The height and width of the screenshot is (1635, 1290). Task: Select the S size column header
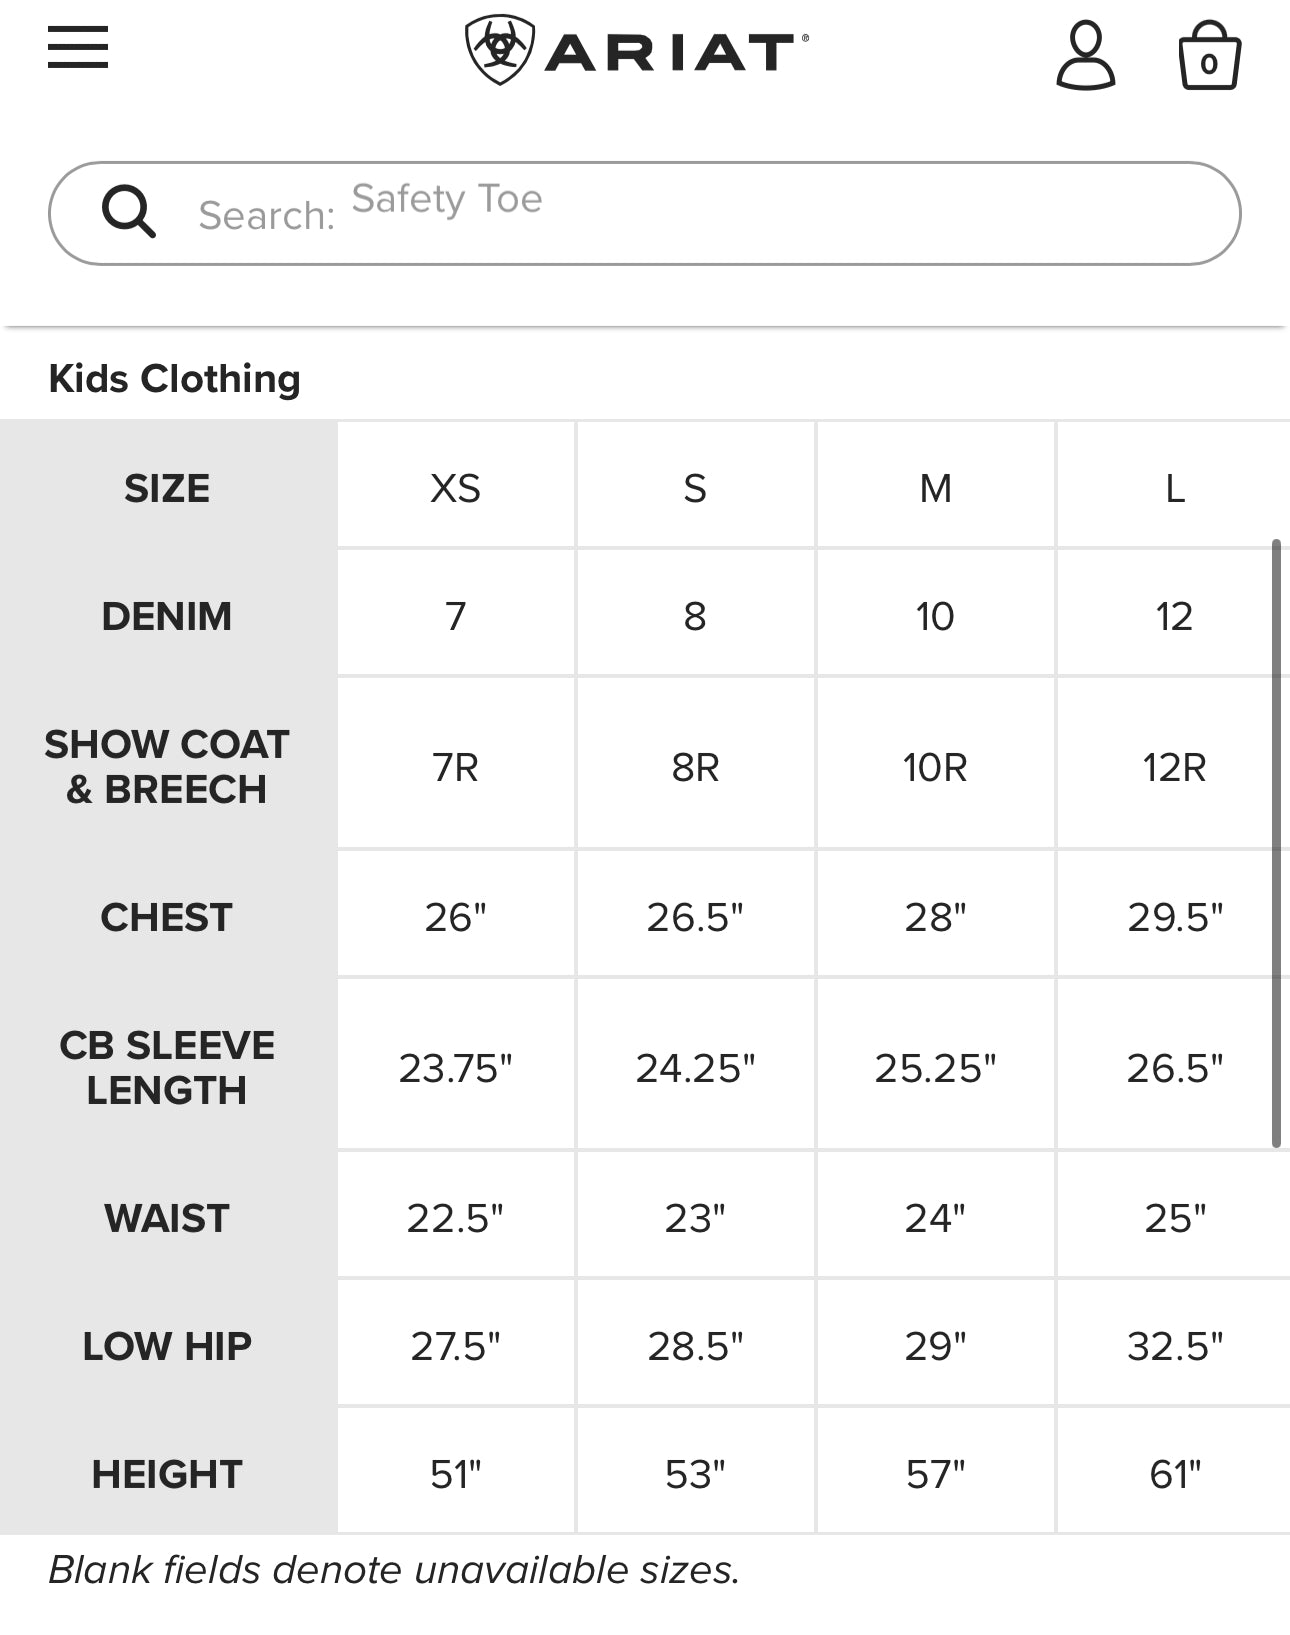click(695, 488)
